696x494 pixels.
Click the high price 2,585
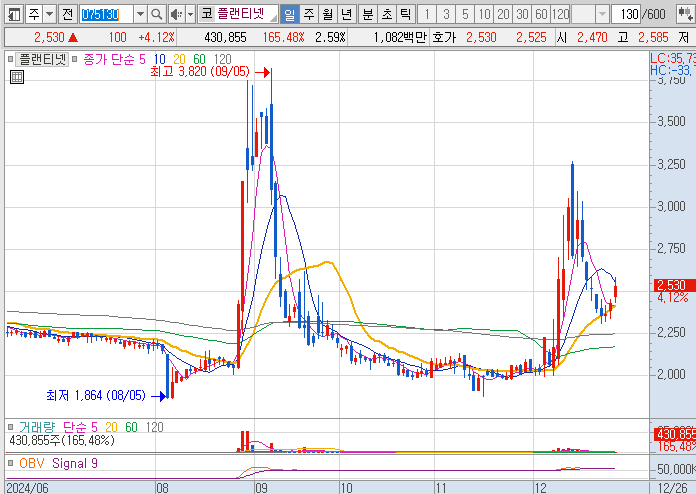point(653,37)
